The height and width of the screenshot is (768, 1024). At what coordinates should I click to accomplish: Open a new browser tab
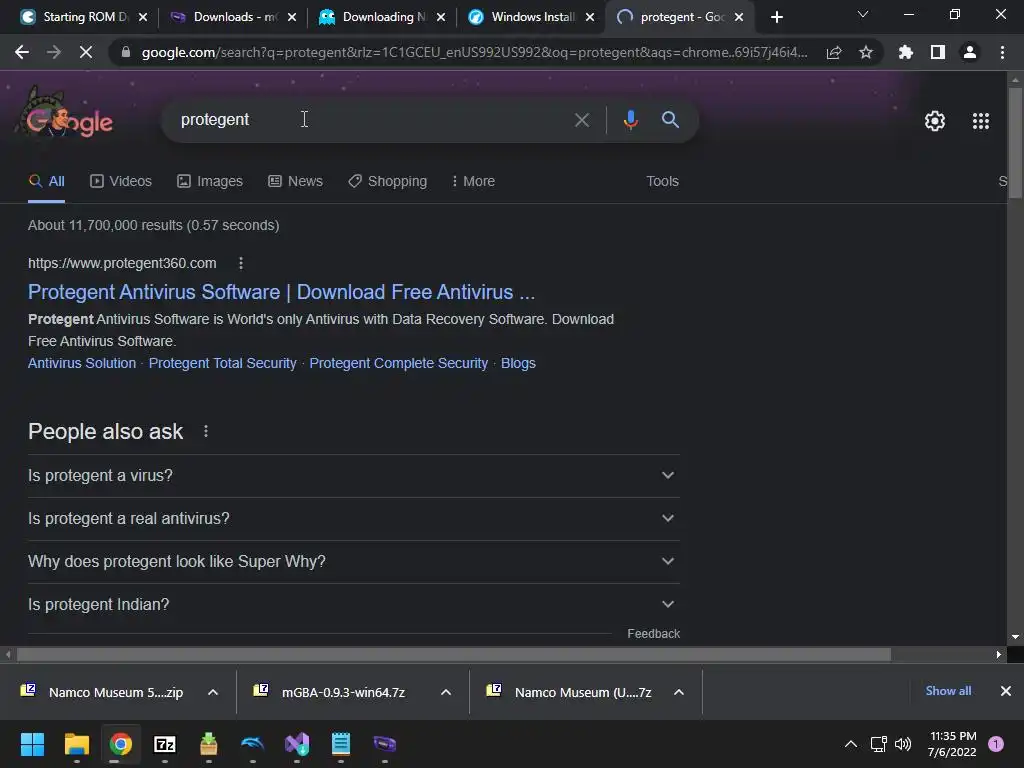(x=776, y=17)
